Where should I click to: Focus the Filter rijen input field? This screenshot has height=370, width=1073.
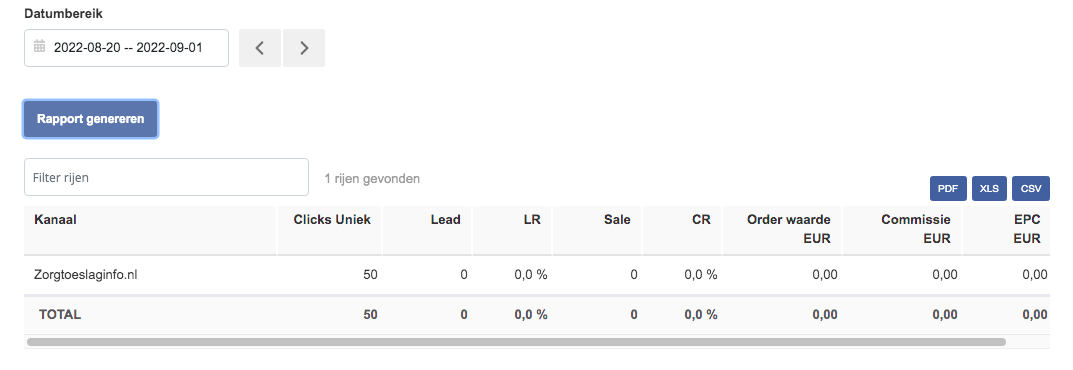point(166,177)
